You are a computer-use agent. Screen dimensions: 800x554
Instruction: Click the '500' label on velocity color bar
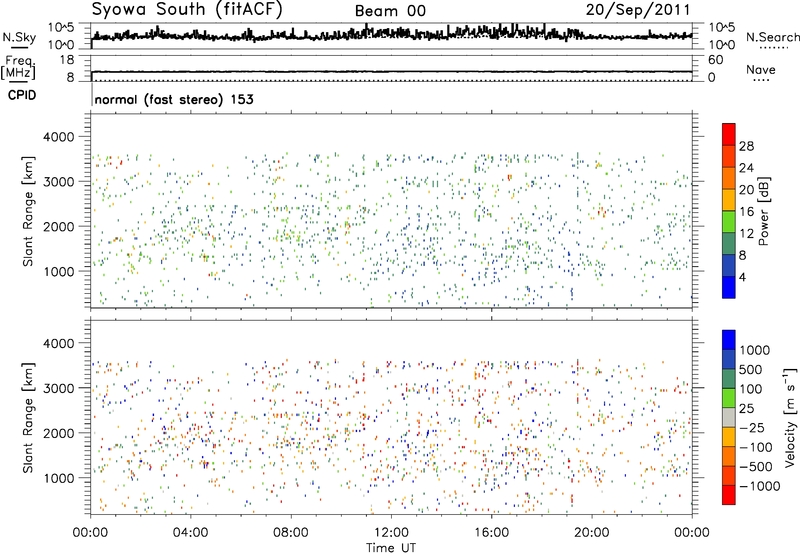pos(753,370)
